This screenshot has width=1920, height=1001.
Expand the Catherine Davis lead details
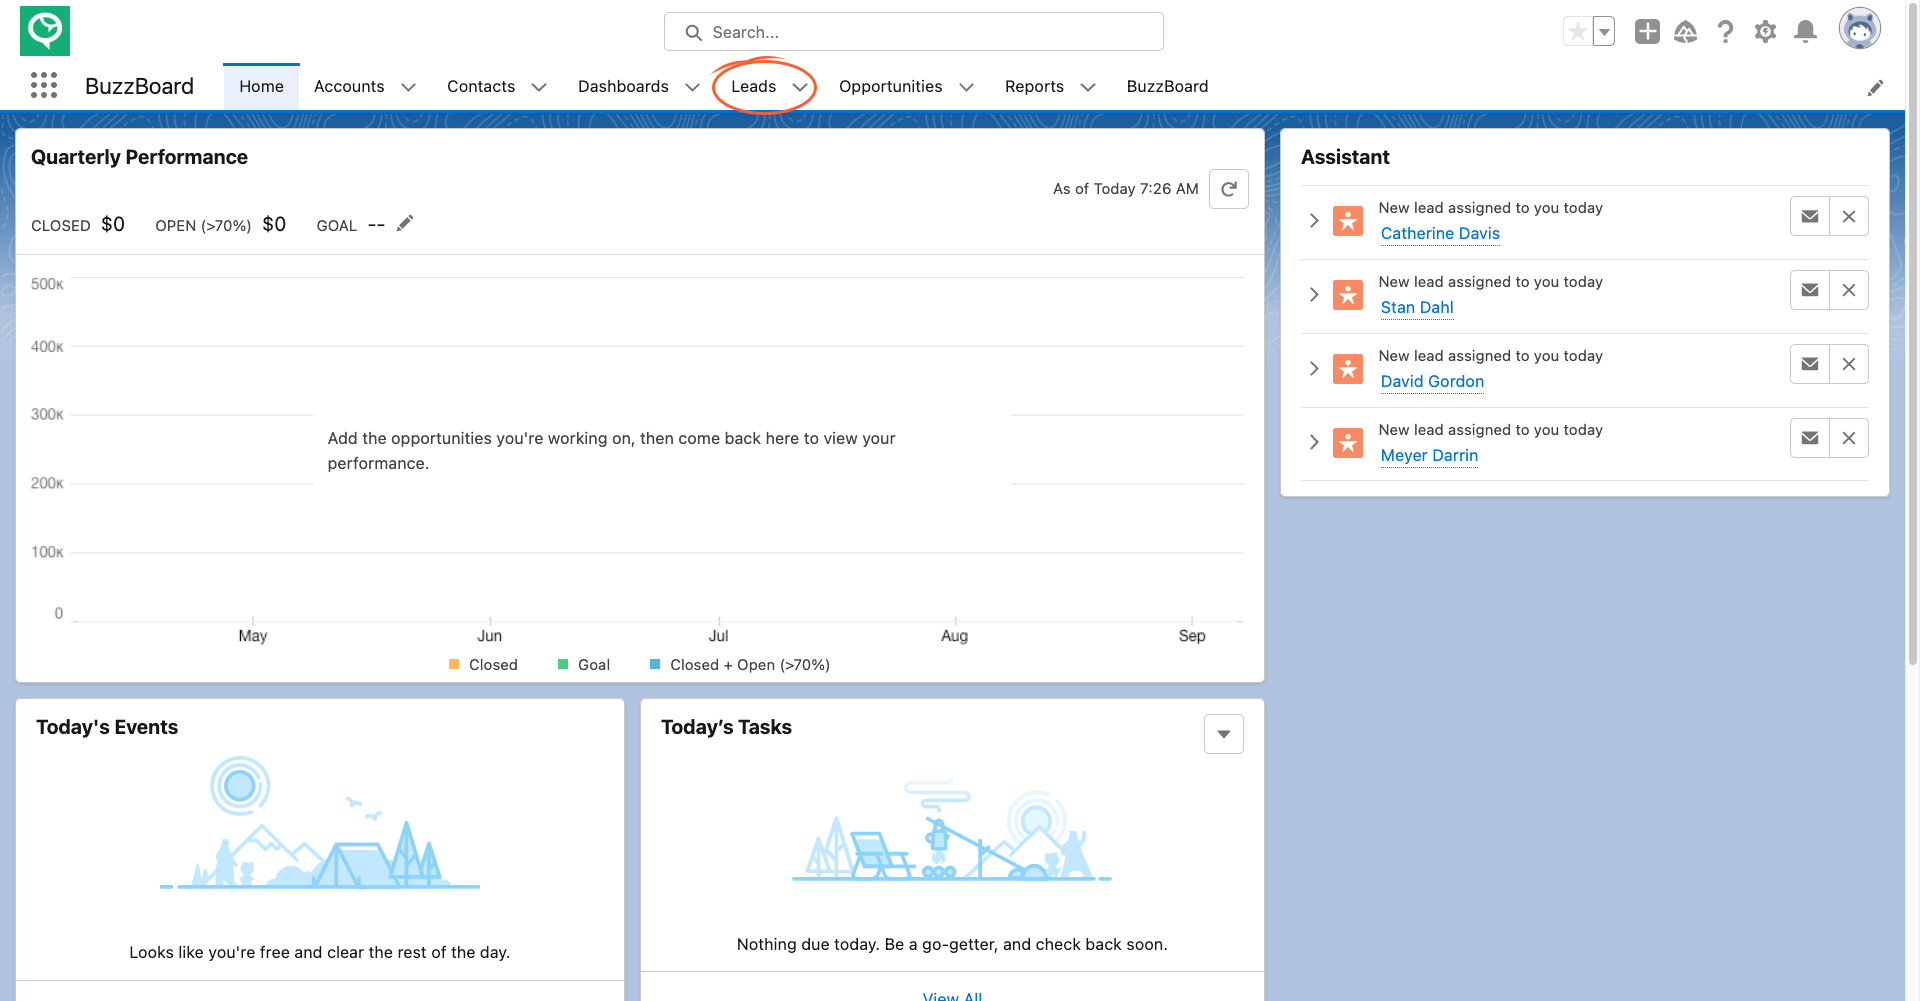pyautogui.click(x=1314, y=220)
